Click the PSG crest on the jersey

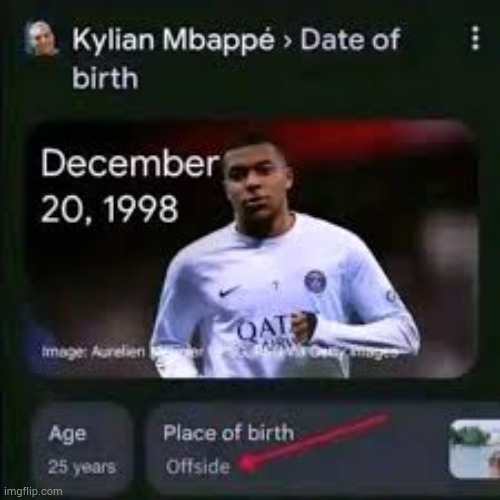point(315,280)
